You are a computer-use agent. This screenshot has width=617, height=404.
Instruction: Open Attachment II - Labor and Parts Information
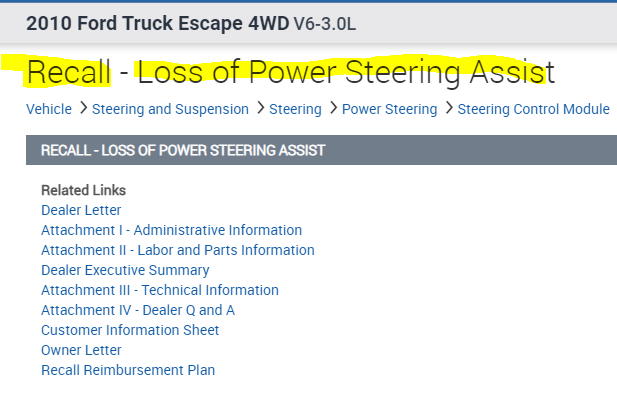tap(178, 250)
